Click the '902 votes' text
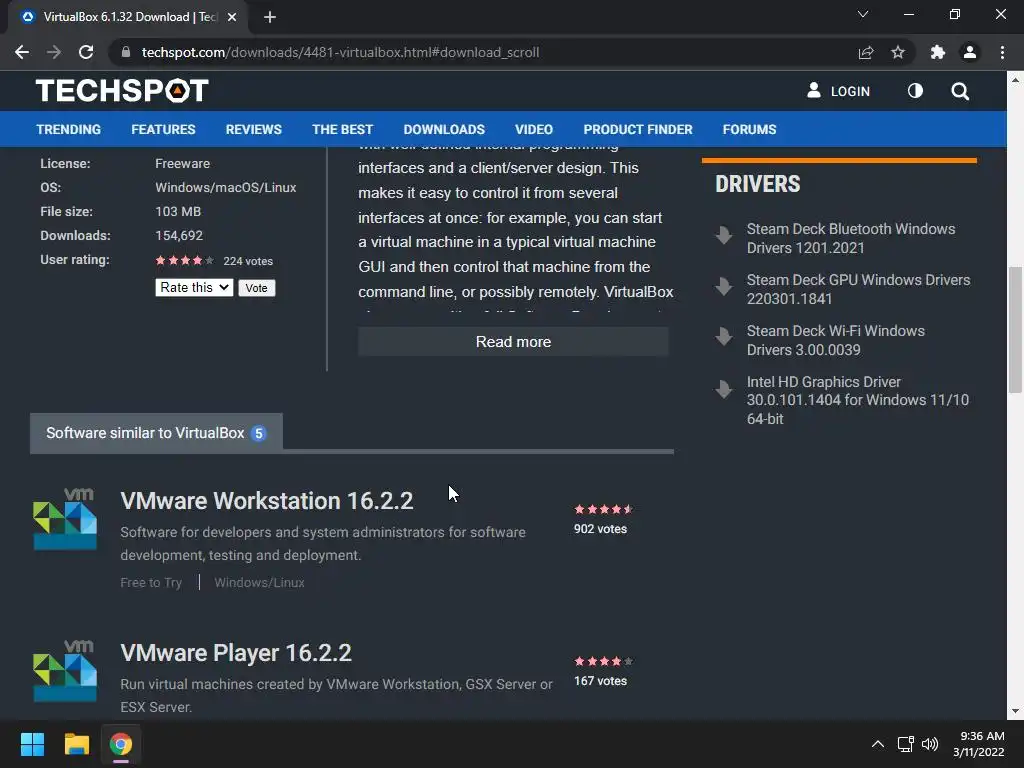This screenshot has height=768, width=1024. (600, 529)
